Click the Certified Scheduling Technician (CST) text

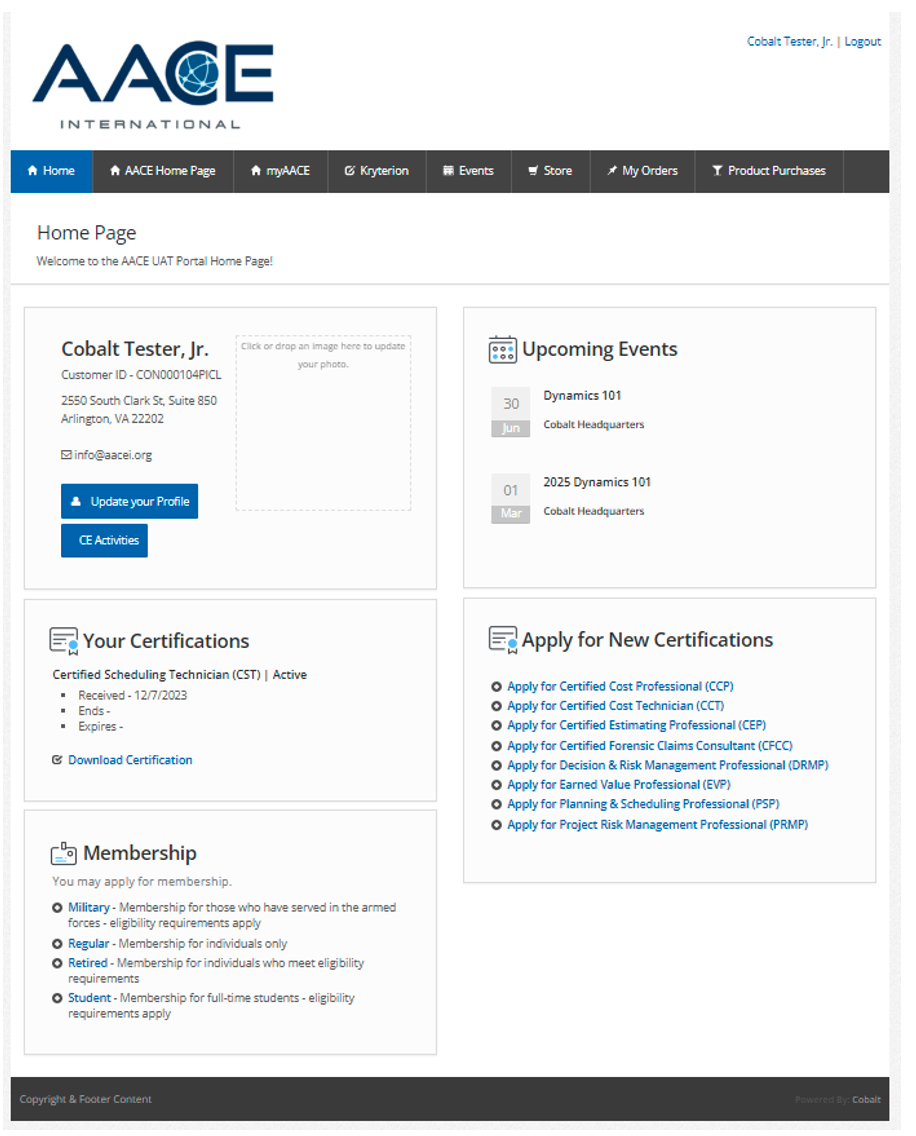tap(157, 674)
